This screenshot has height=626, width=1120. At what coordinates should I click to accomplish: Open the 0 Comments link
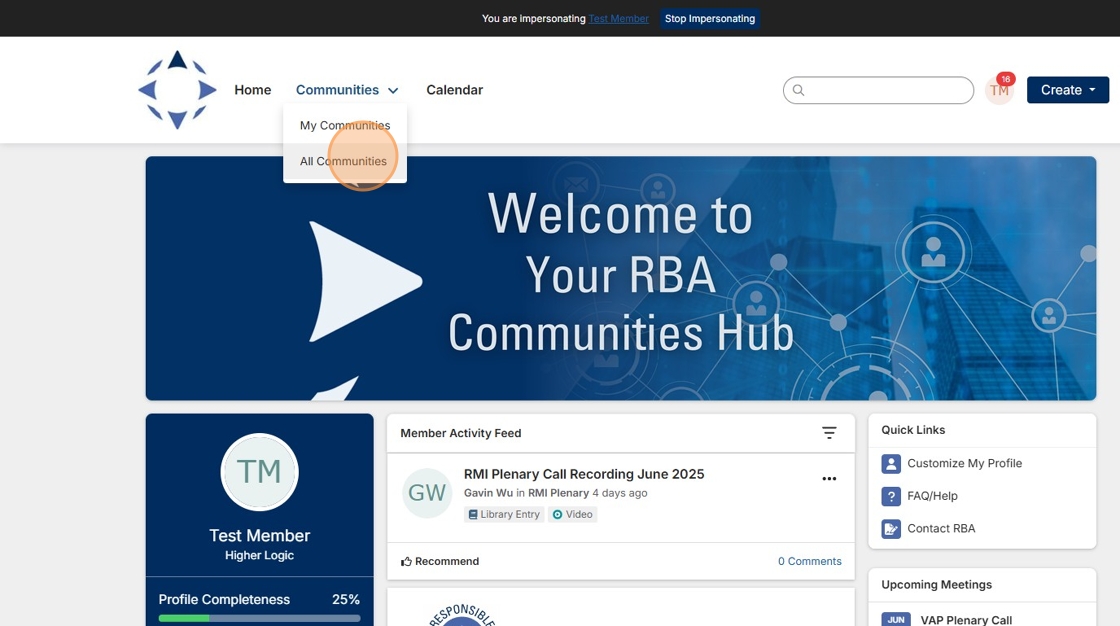point(809,562)
